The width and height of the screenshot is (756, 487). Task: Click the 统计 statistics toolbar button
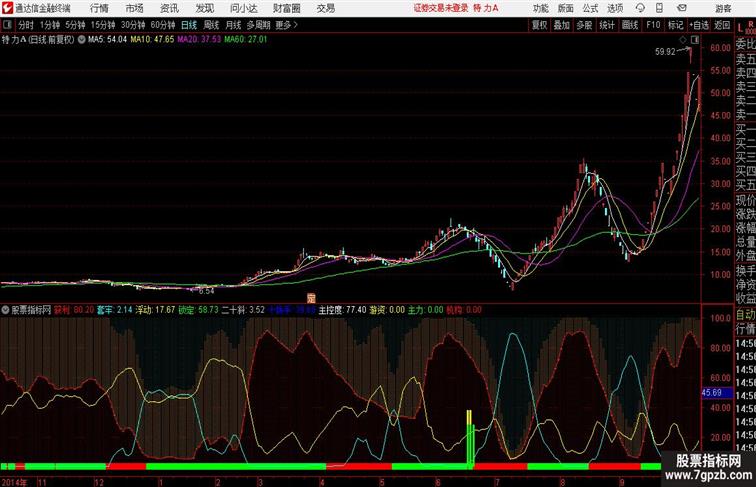pyautogui.click(x=607, y=25)
